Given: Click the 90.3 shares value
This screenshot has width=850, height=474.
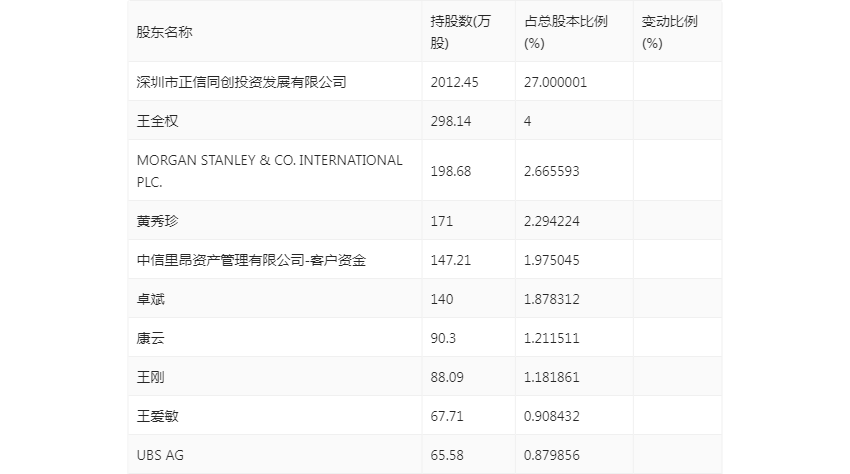Looking at the screenshot, I should pos(442,338).
